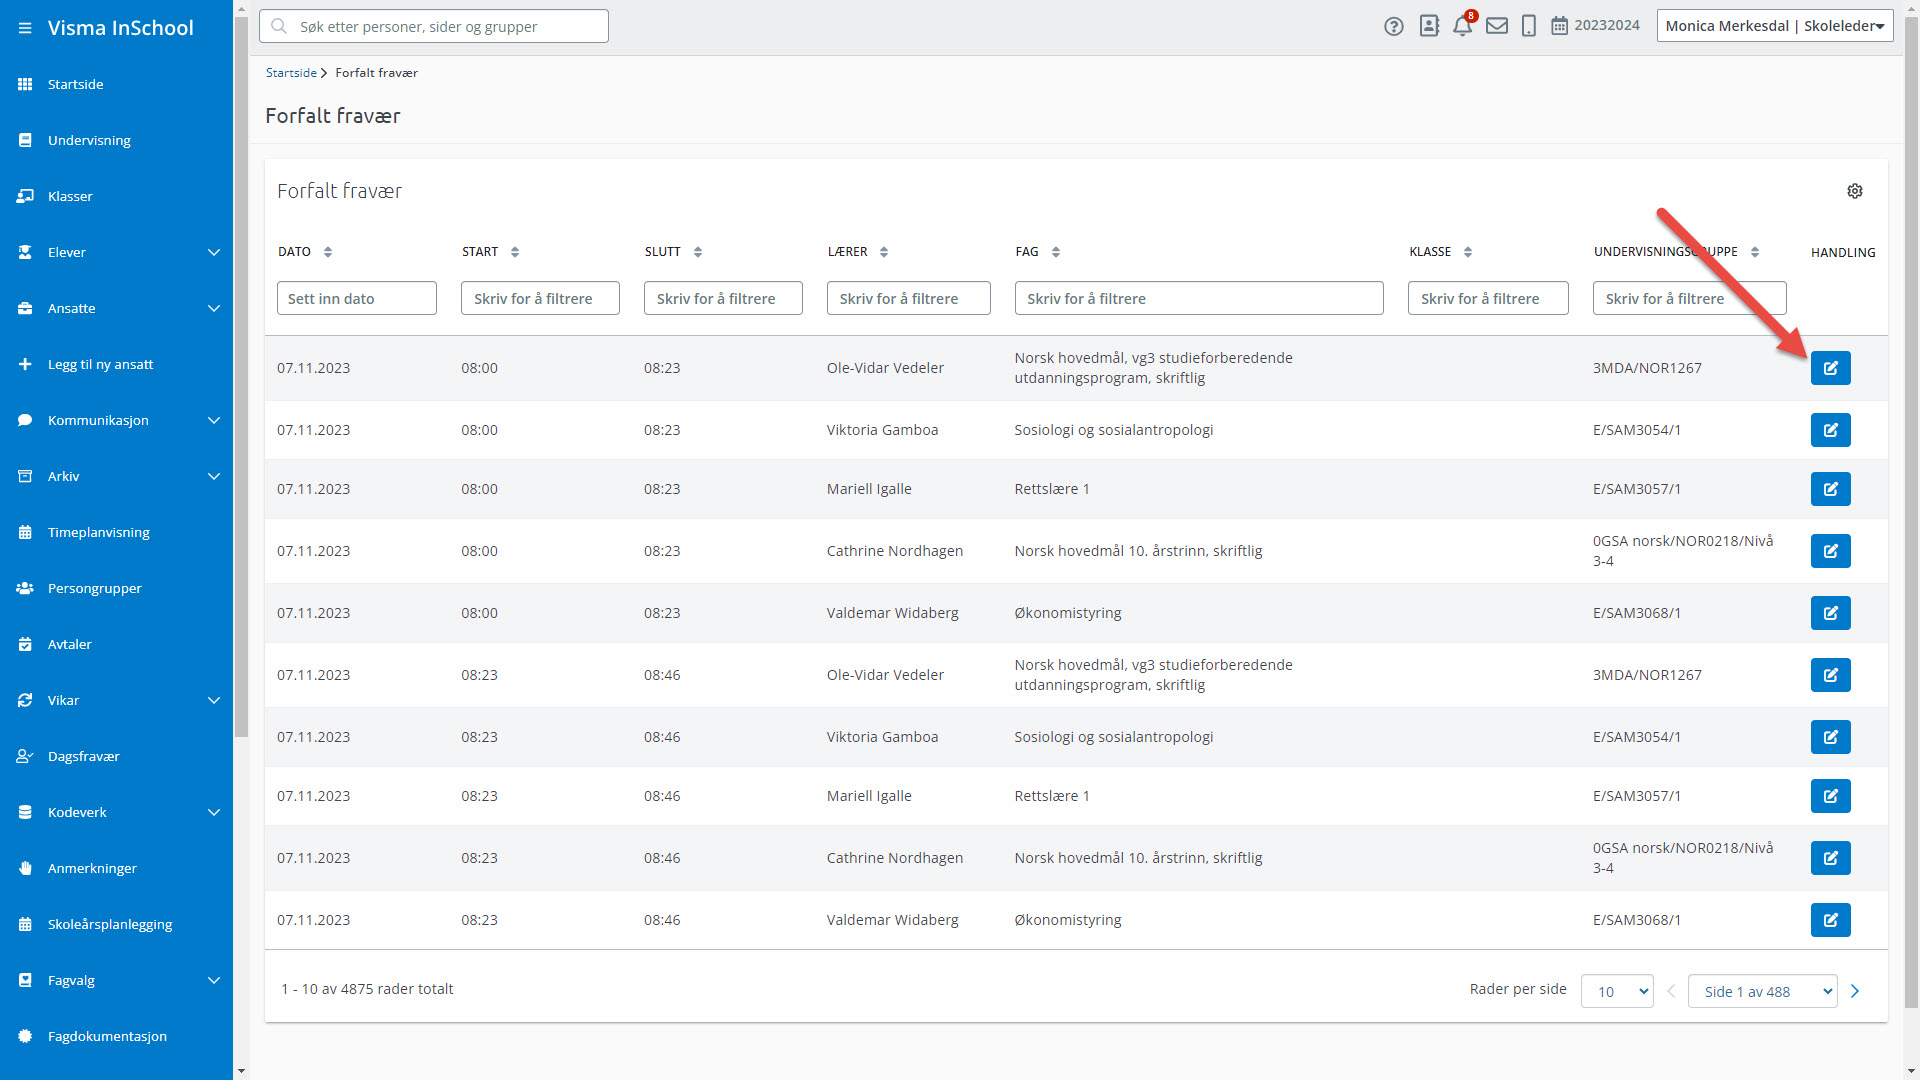
Task: Open Klasser in sidebar
Action: coord(116,196)
